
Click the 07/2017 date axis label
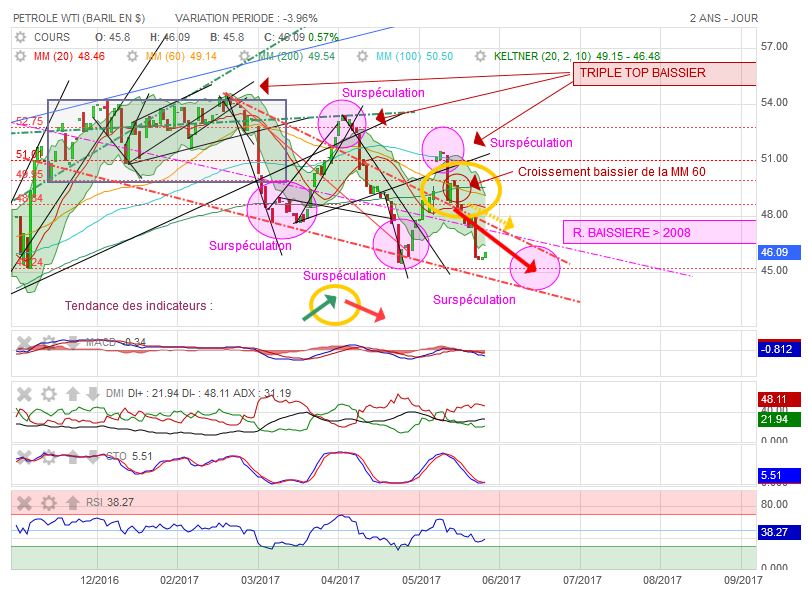coord(582,580)
